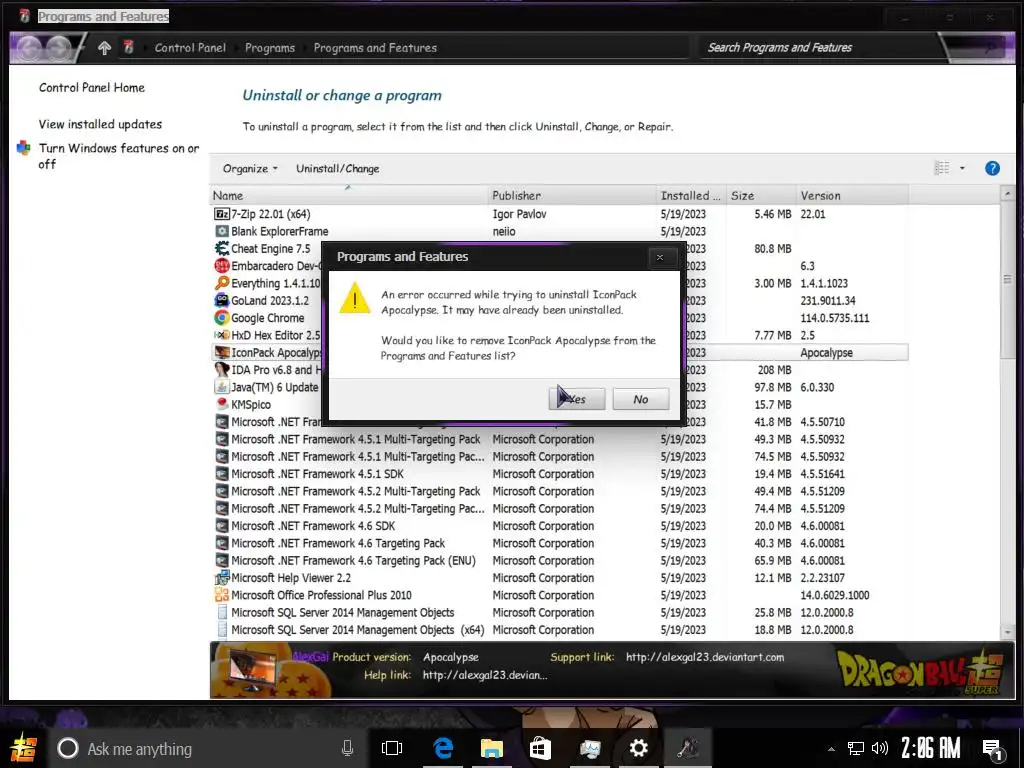Open Task View on the taskbar
Image resolution: width=1024 pixels, height=768 pixels.
tap(392, 748)
